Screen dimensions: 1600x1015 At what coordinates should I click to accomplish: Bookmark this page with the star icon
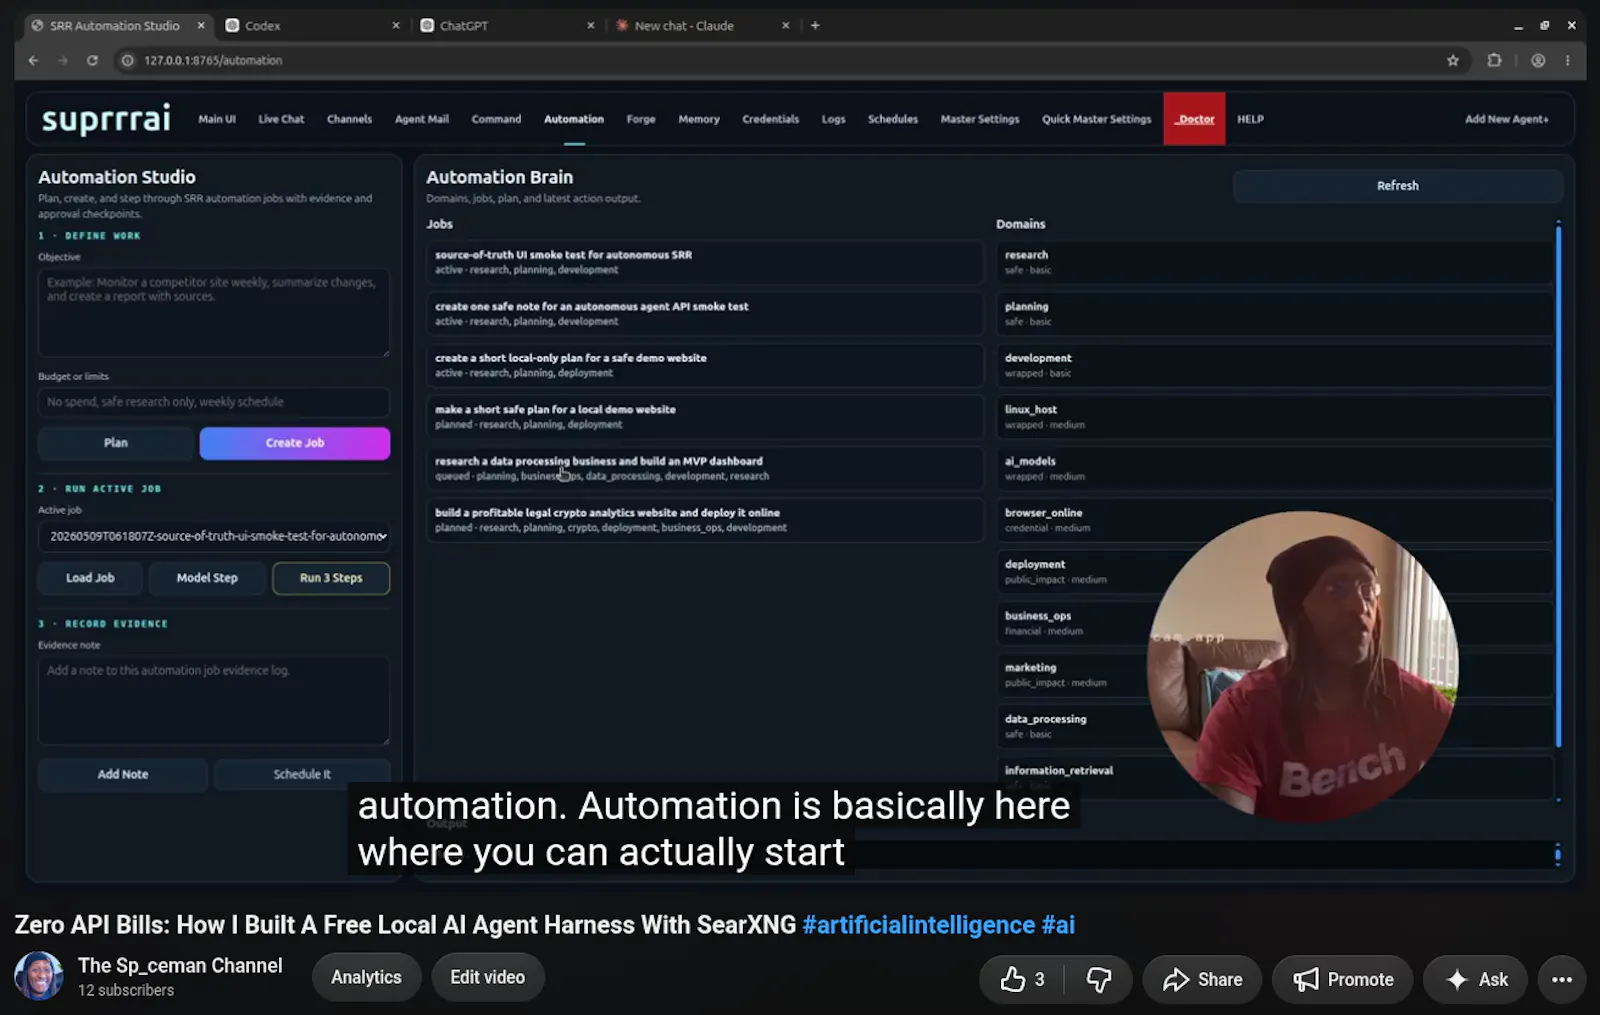pyautogui.click(x=1453, y=60)
